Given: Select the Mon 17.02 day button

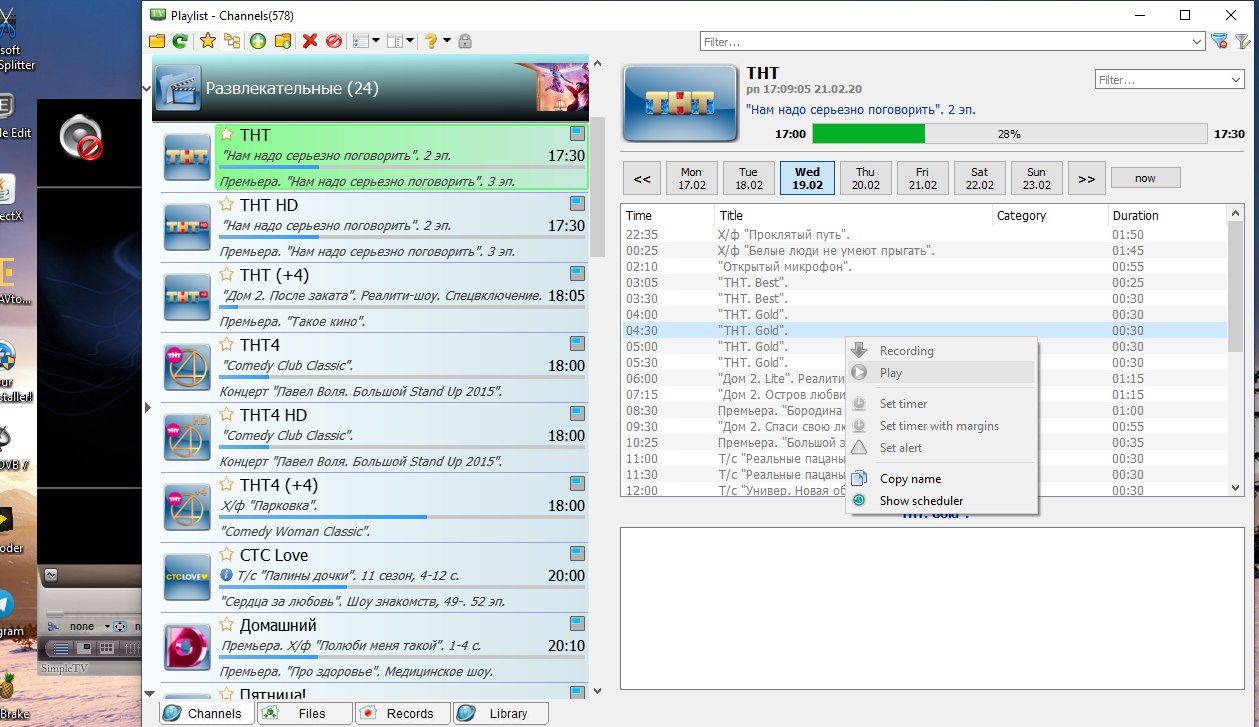Looking at the screenshot, I should 691,179.
